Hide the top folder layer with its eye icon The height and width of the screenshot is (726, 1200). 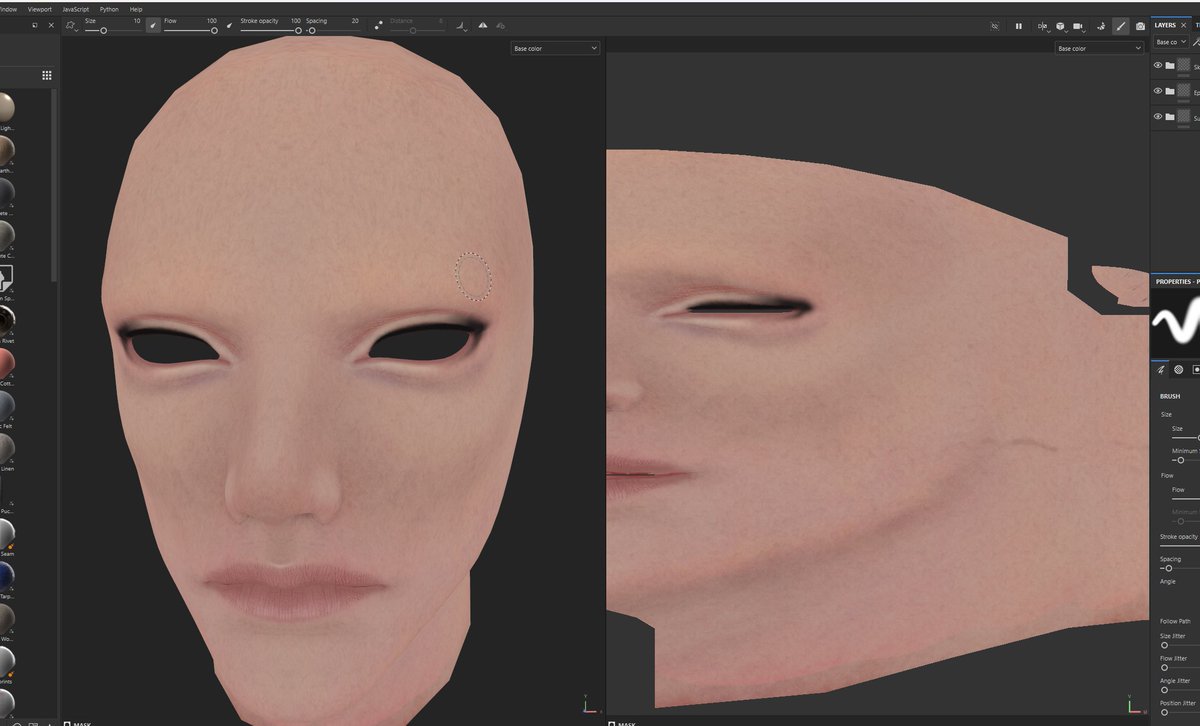click(x=1158, y=65)
